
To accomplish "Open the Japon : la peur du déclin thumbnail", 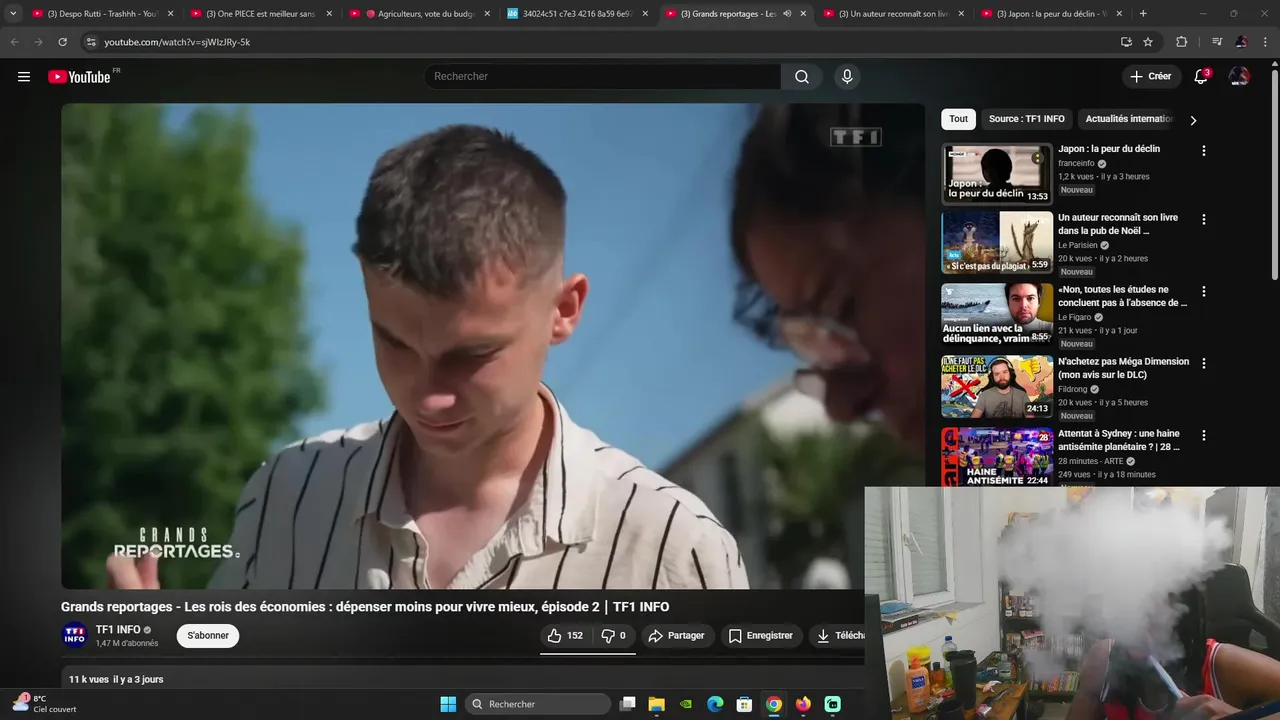I will point(997,174).
